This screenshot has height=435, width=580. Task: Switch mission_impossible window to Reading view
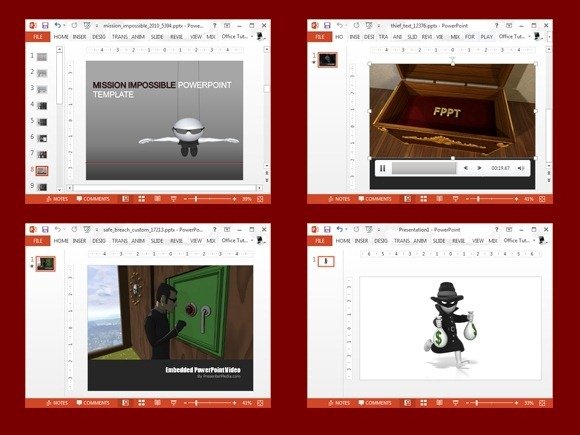(x=158, y=199)
